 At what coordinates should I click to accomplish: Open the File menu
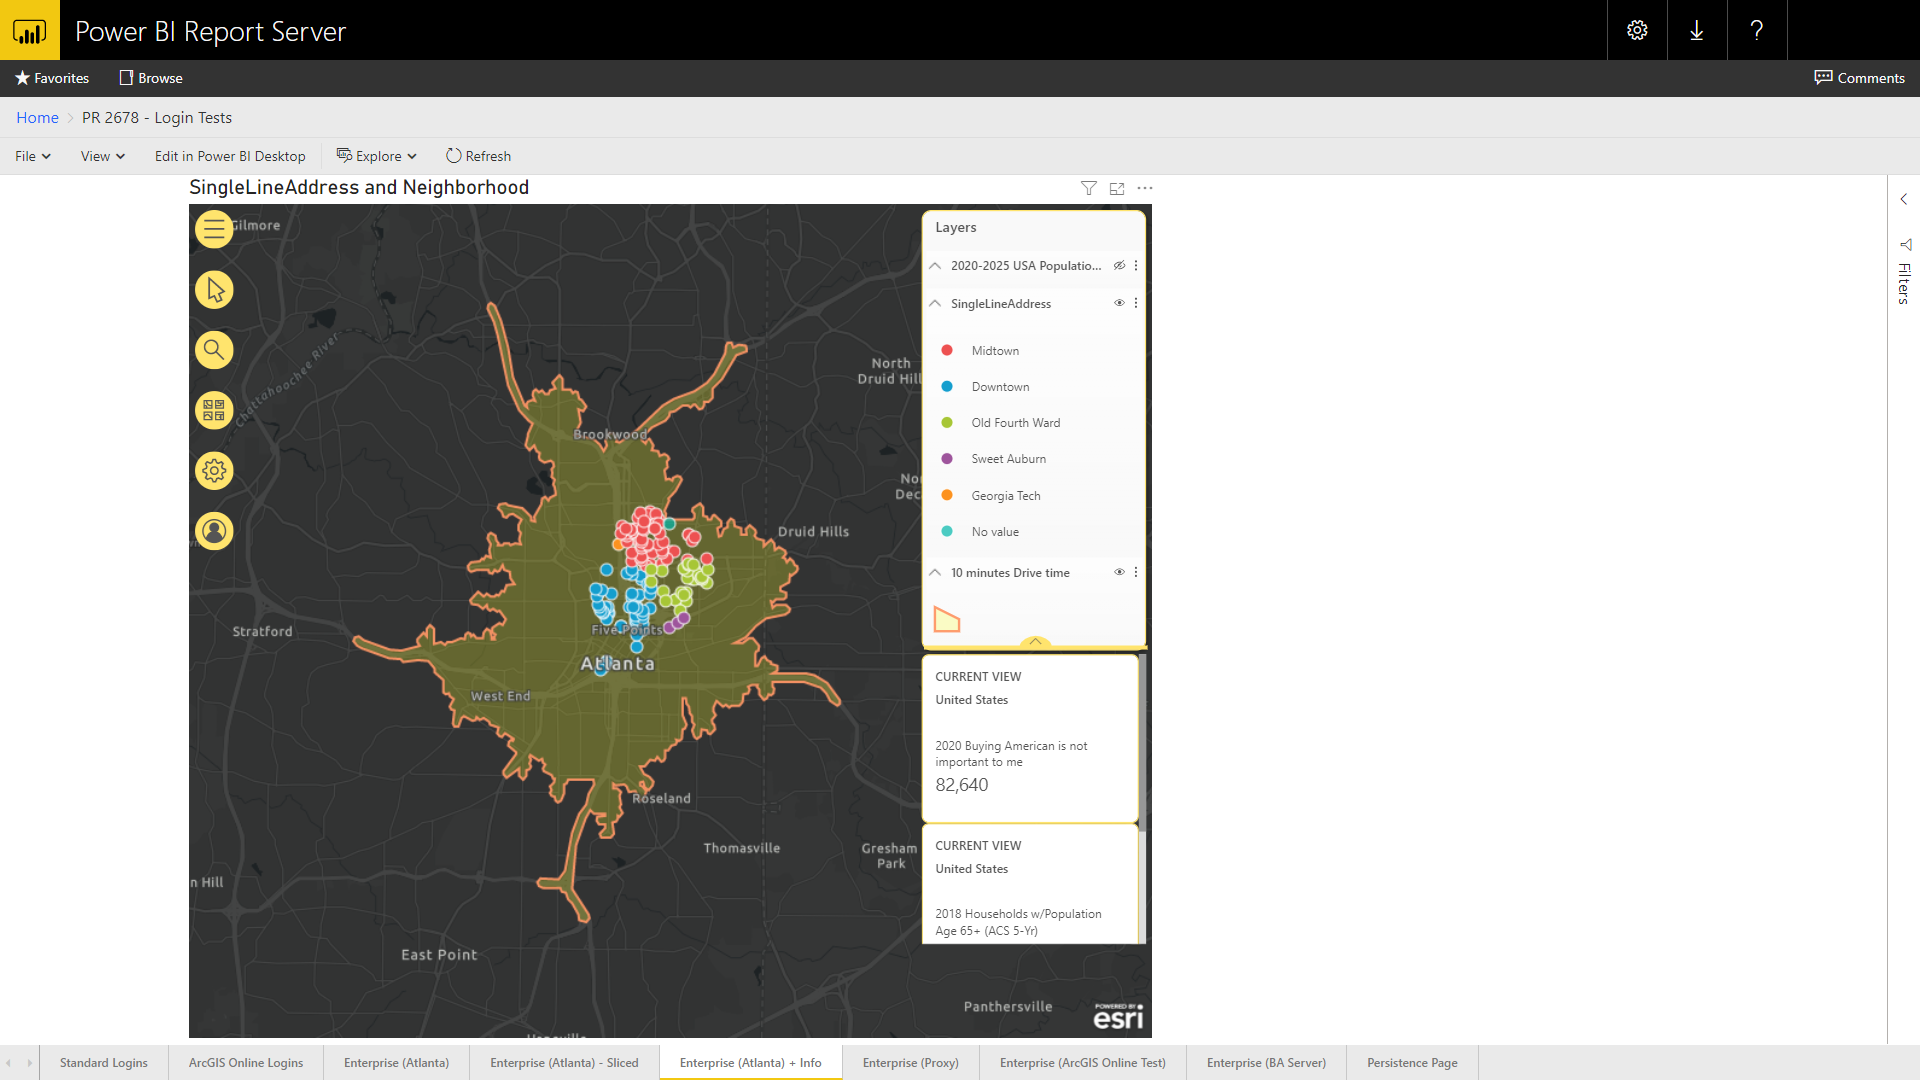tap(31, 156)
